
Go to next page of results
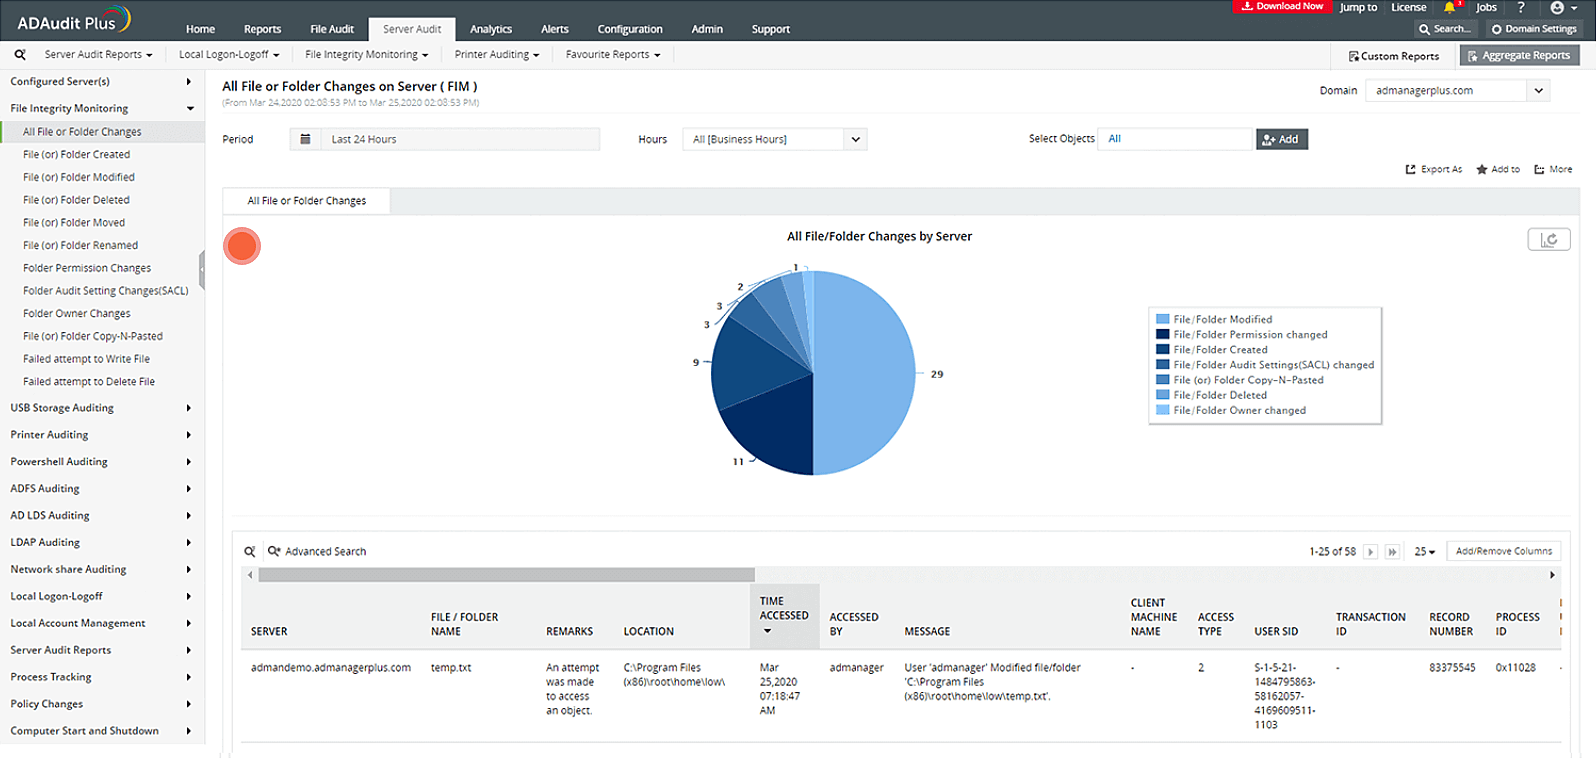pos(1371,552)
